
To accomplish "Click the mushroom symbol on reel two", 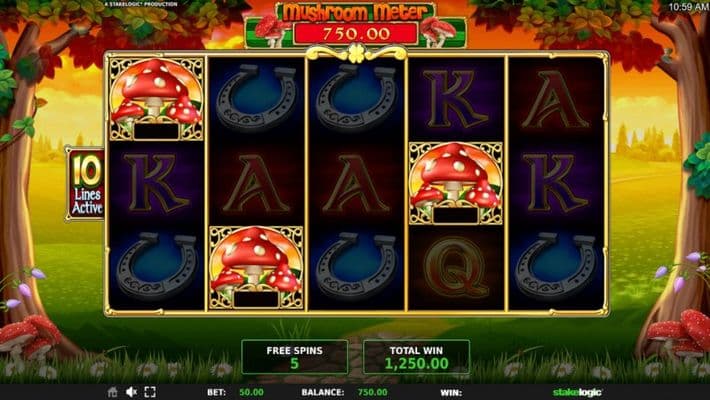I will (x=256, y=268).
